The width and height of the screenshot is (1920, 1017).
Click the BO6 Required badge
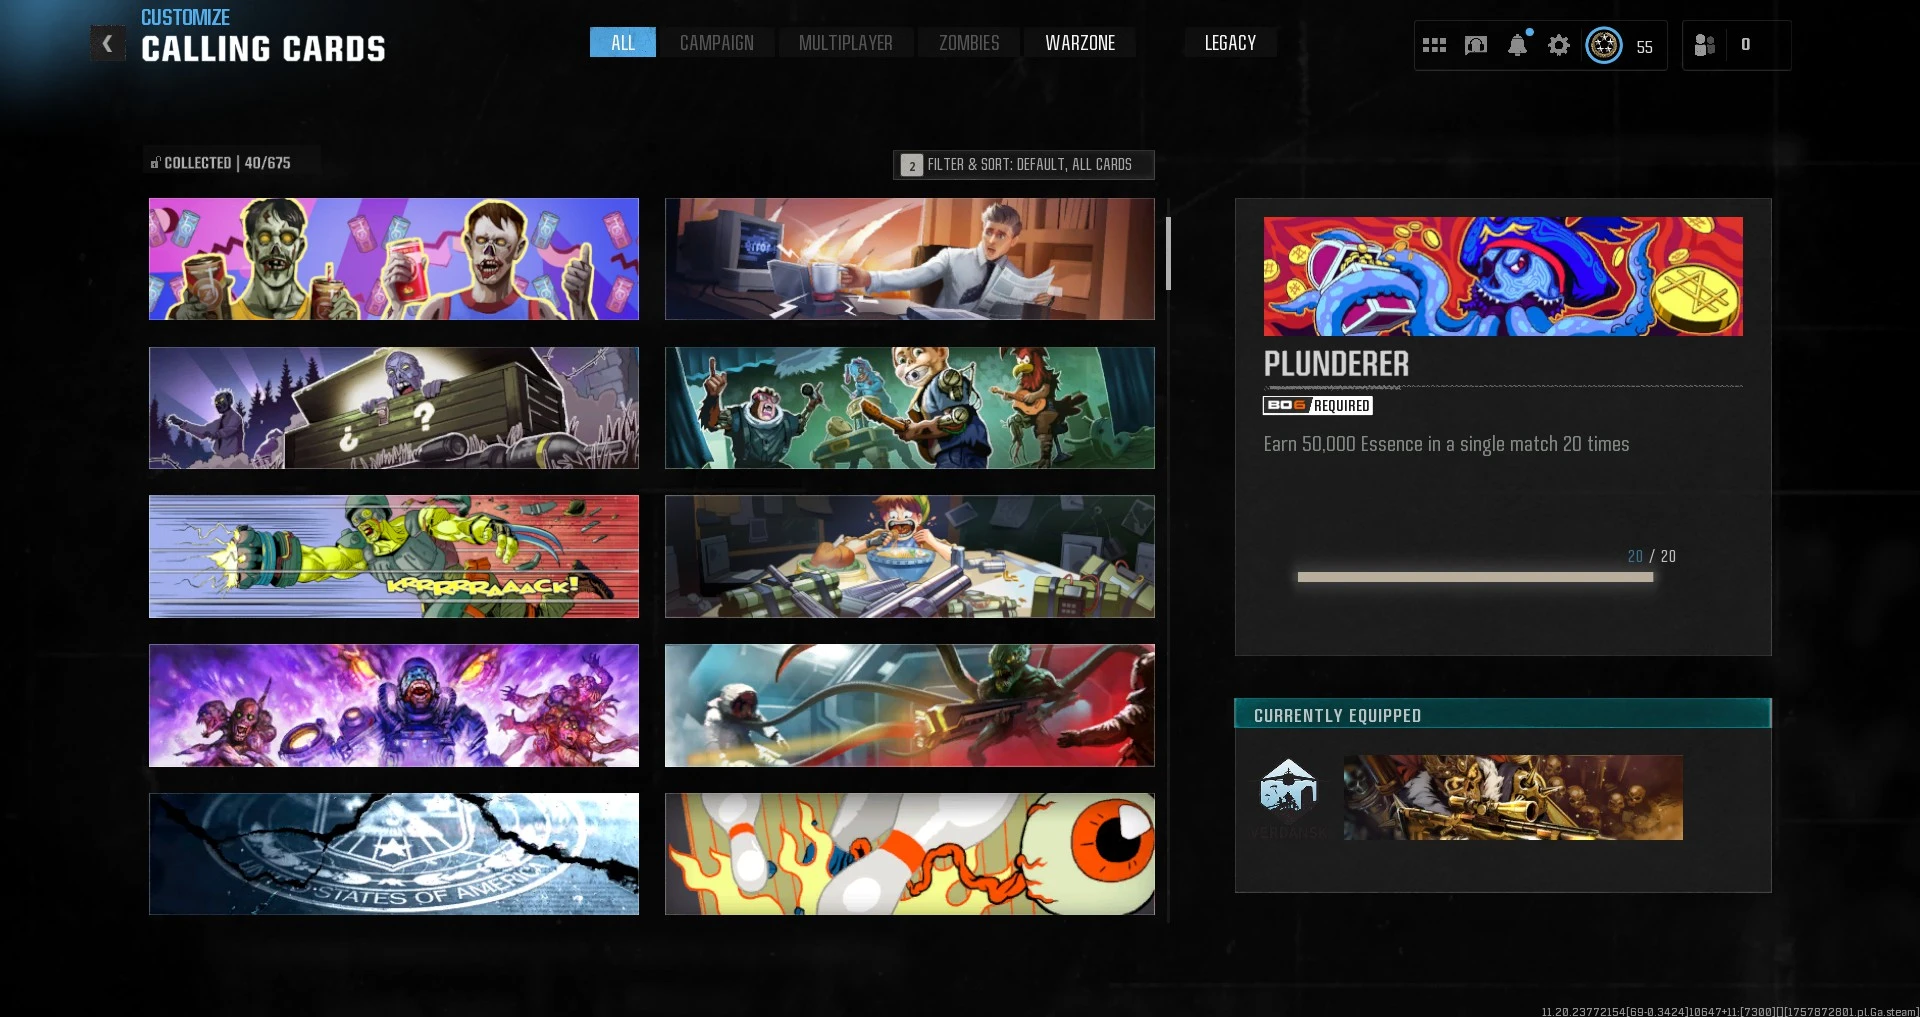1318,405
